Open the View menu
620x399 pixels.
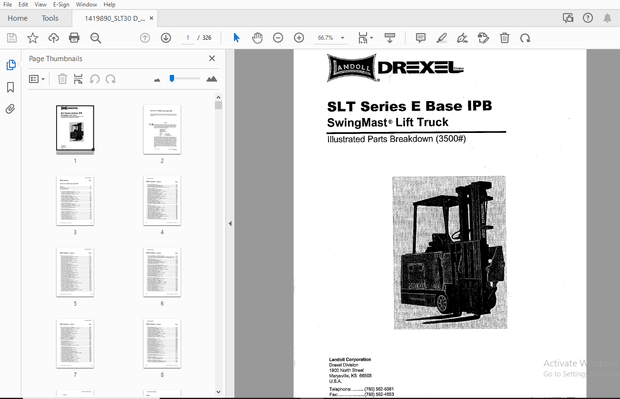tap(40, 4)
